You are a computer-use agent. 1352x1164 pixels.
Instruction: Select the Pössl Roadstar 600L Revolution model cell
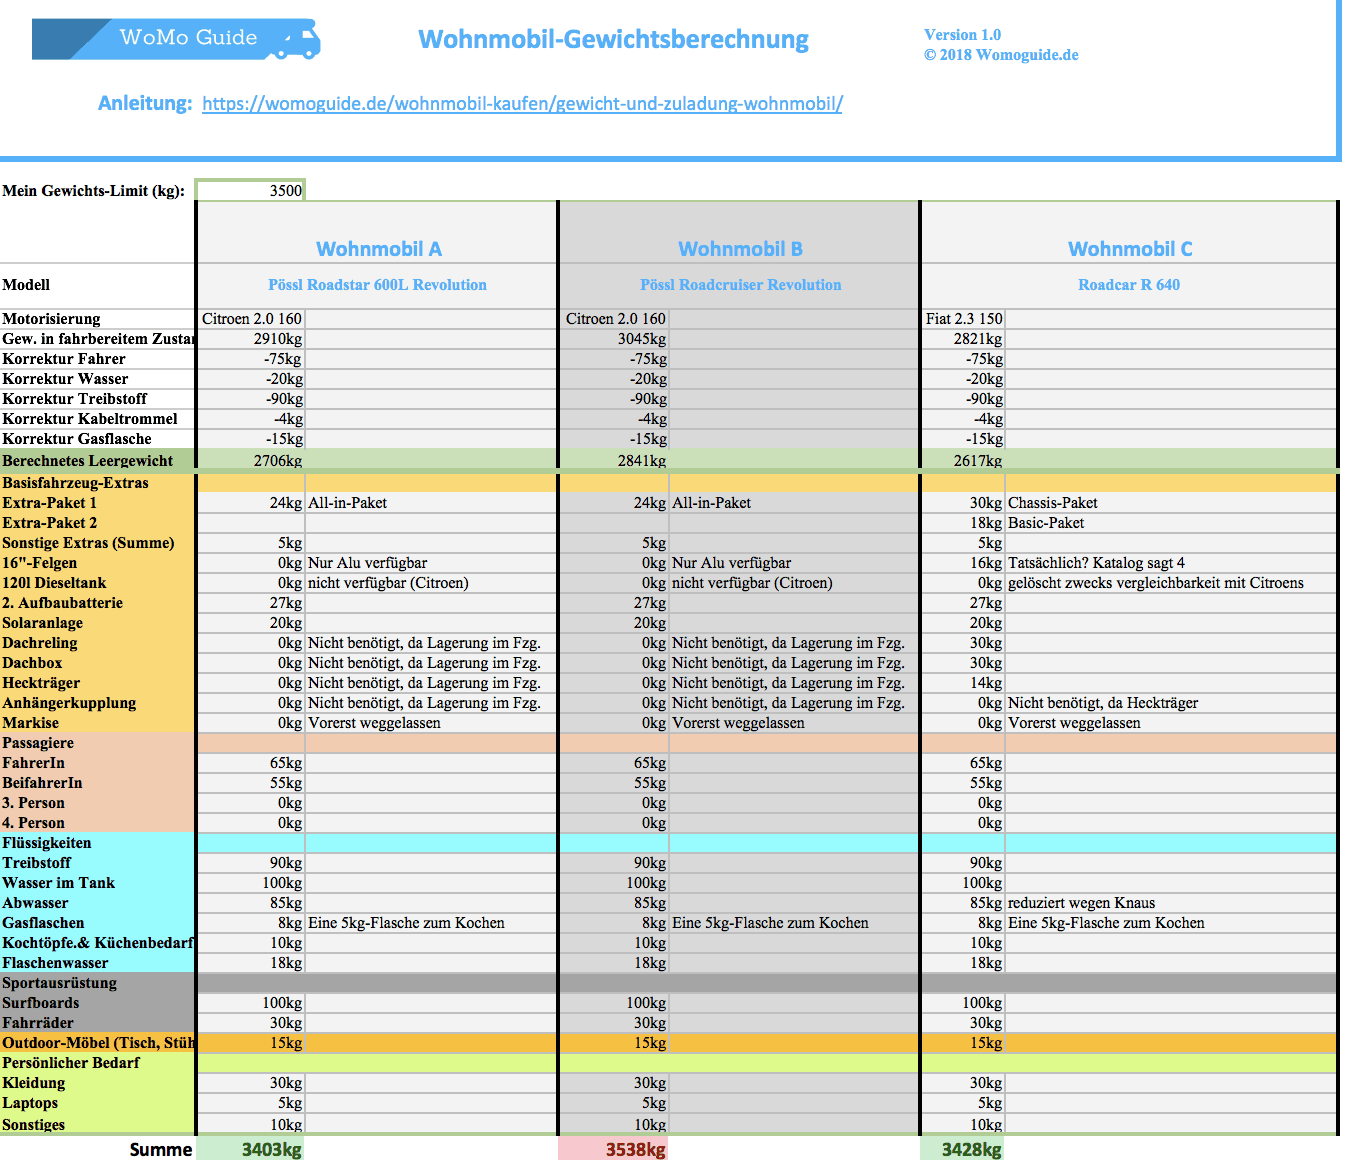tap(377, 285)
